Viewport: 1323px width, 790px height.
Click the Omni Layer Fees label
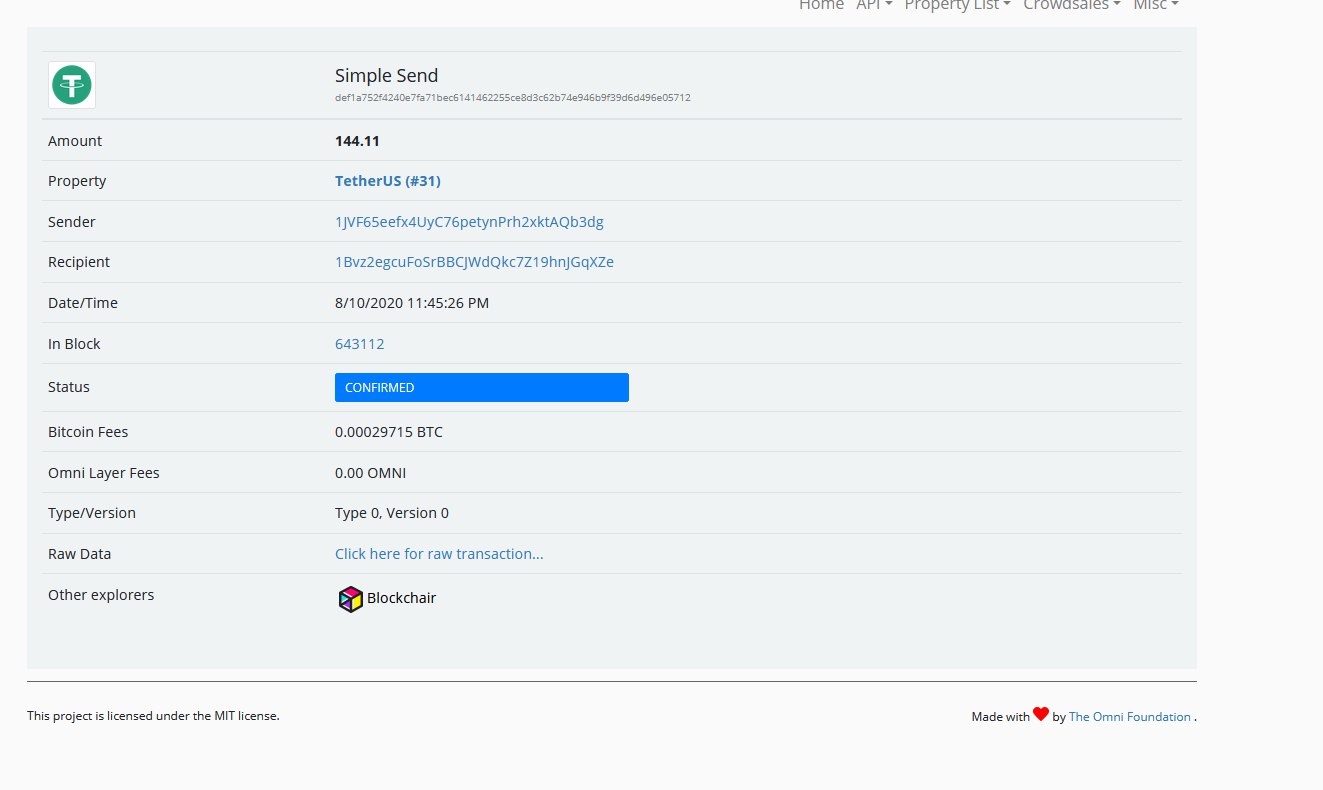(x=104, y=473)
